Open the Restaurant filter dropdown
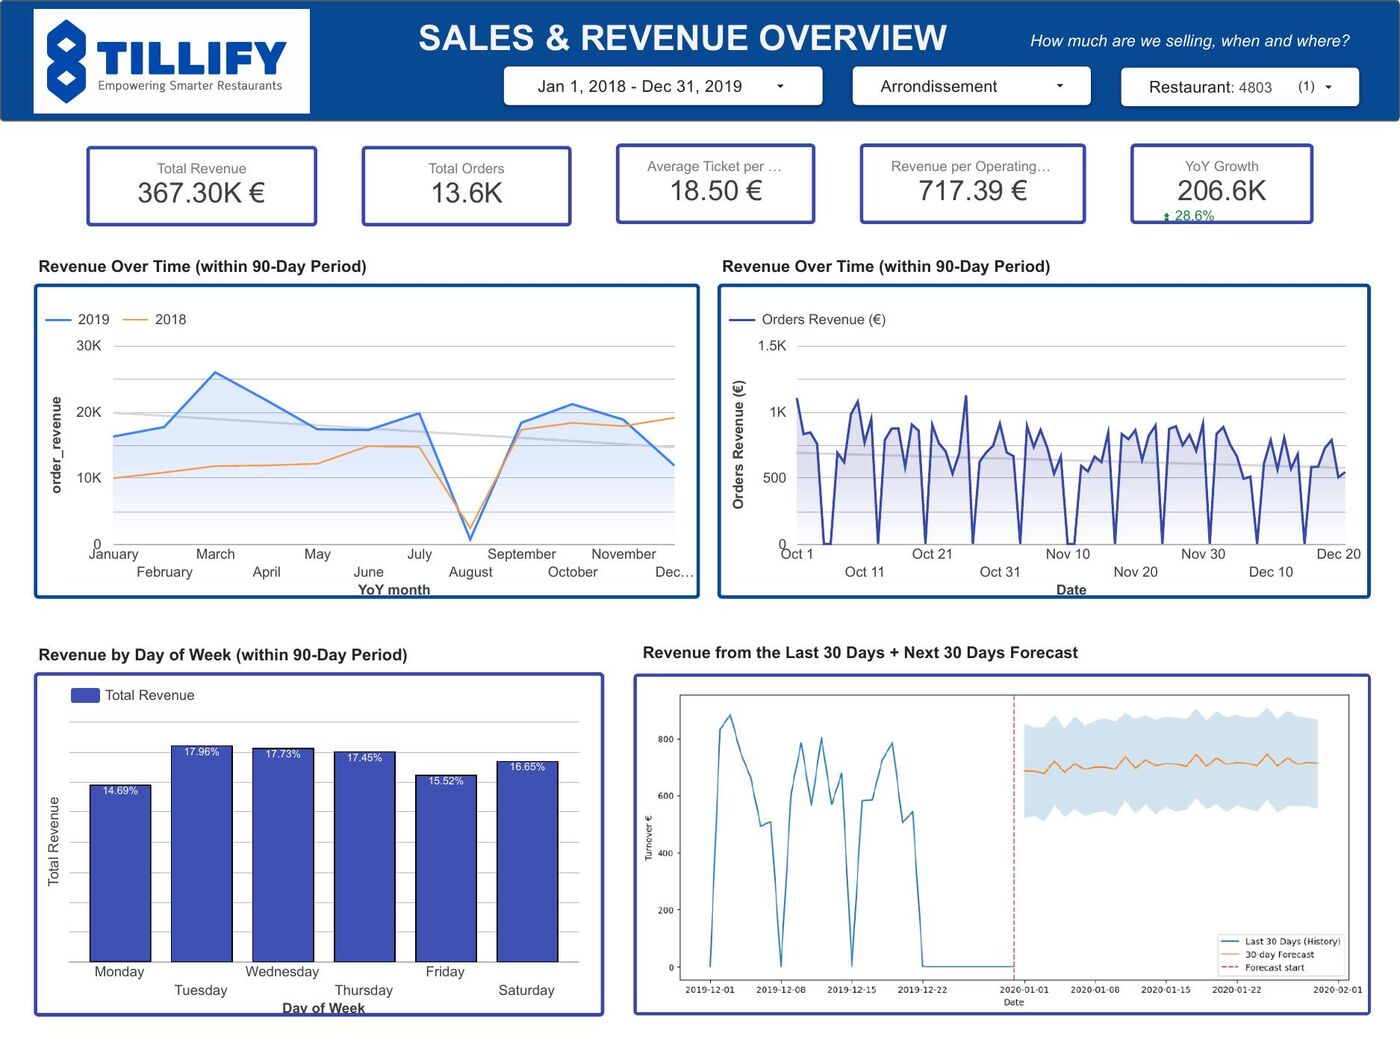The height and width of the screenshot is (1051, 1400). 1240,87
